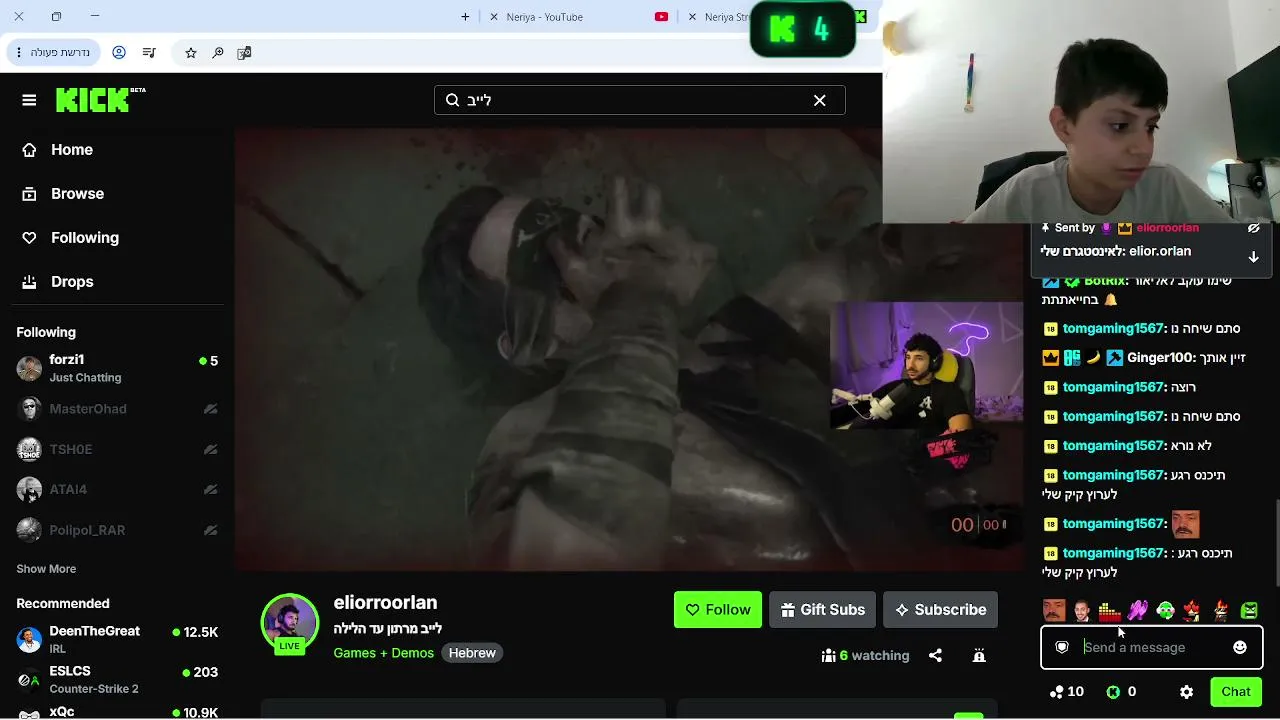This screenshot has width=1280, height=720.
Task: Send the message with Chat button
Action: point(1236,692)
